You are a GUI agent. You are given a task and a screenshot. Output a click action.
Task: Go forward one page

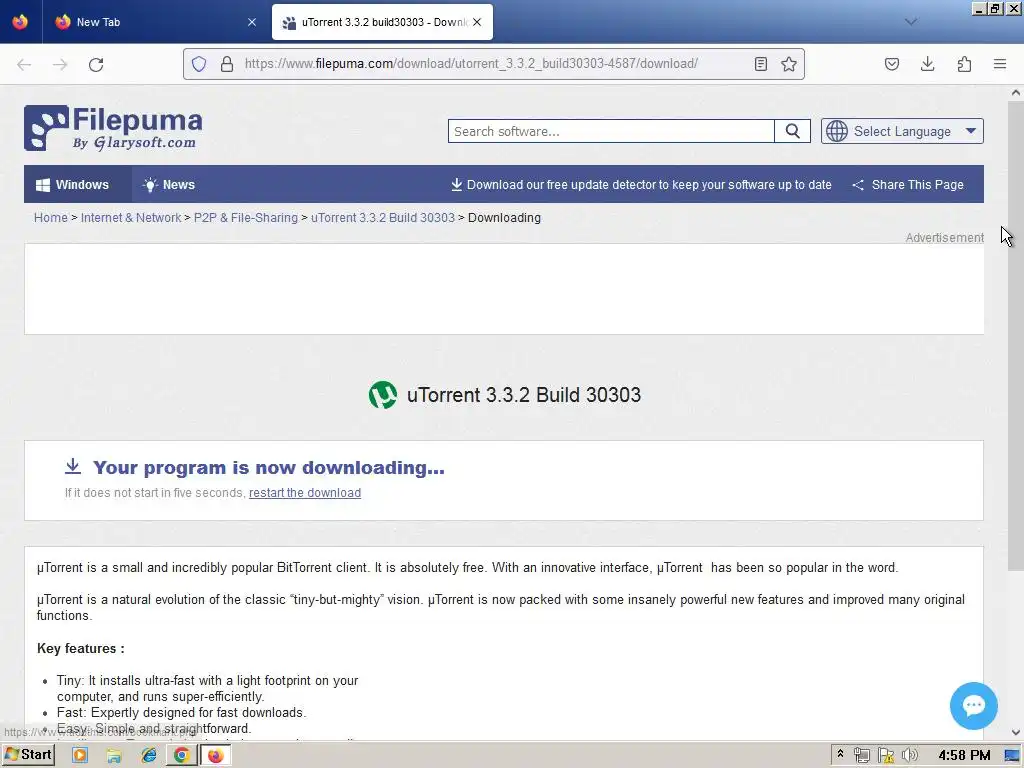[60, 64]
